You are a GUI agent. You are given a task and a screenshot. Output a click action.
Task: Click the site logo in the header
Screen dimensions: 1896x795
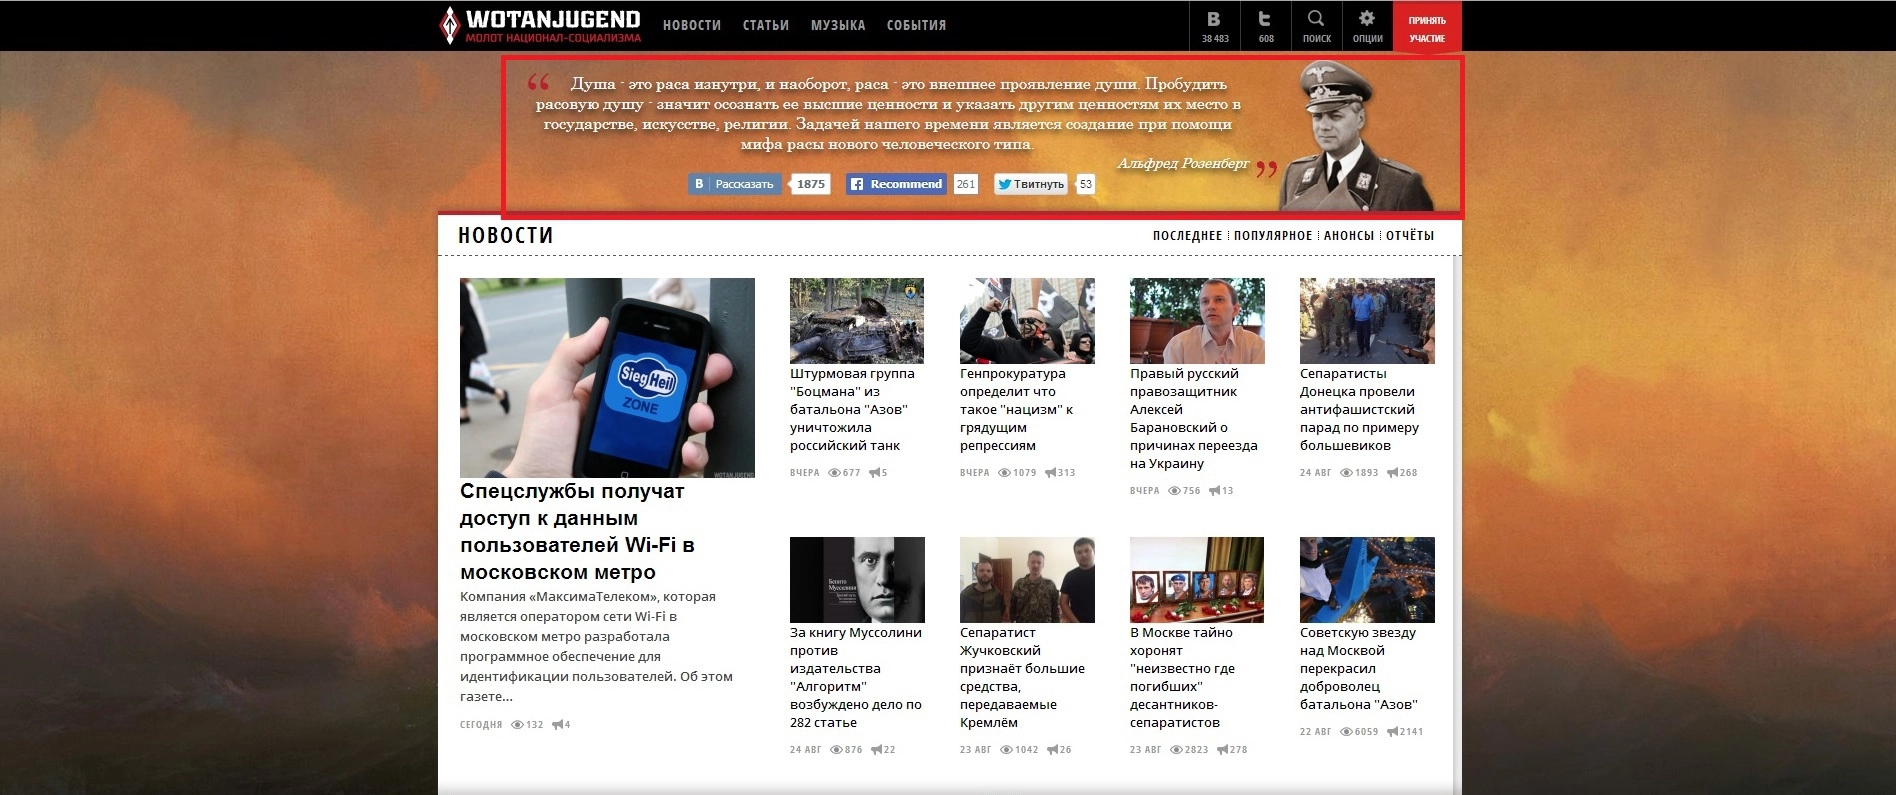click(541, 25)
